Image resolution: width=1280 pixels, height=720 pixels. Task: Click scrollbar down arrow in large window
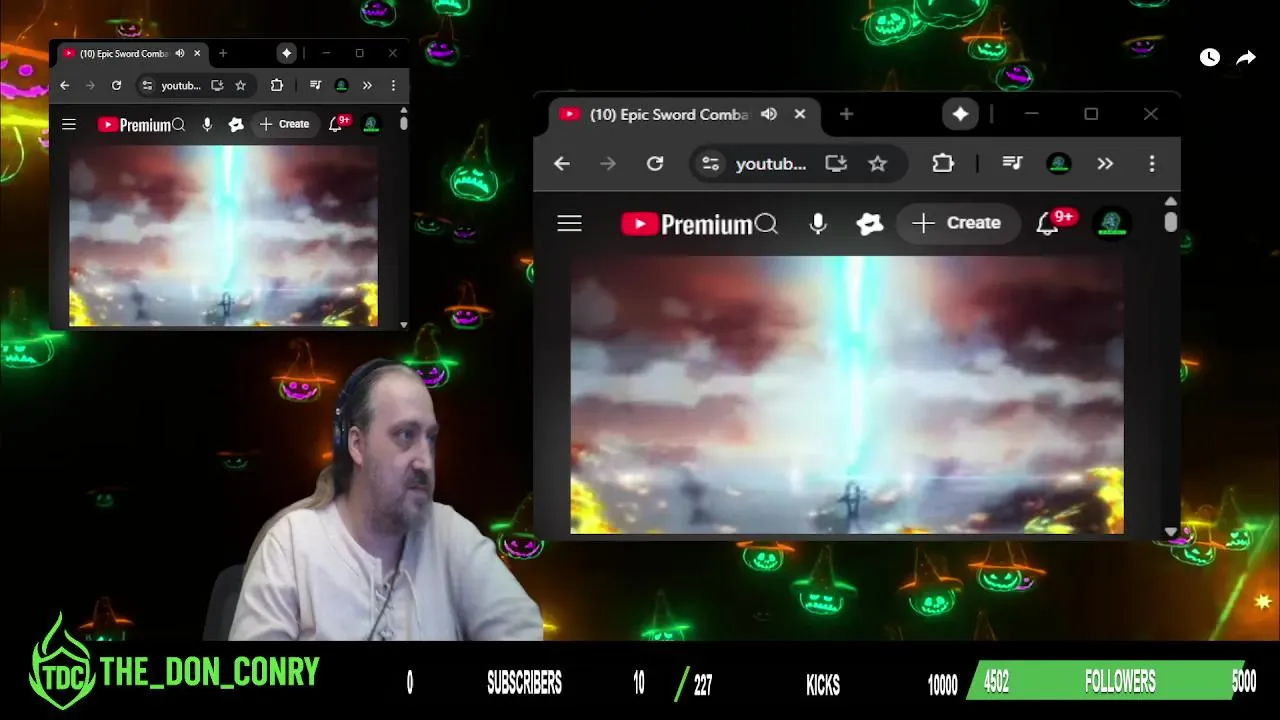coord(1171,531)
